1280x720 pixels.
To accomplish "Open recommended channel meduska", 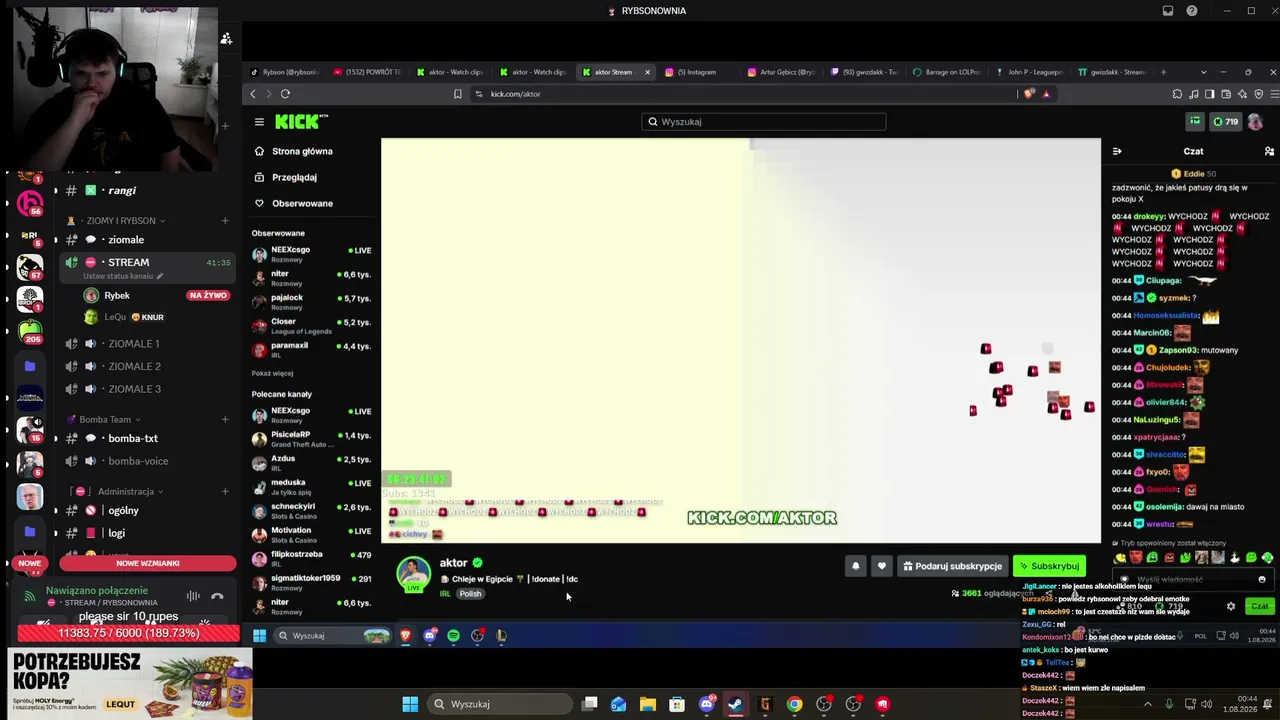I will point(311,486).
